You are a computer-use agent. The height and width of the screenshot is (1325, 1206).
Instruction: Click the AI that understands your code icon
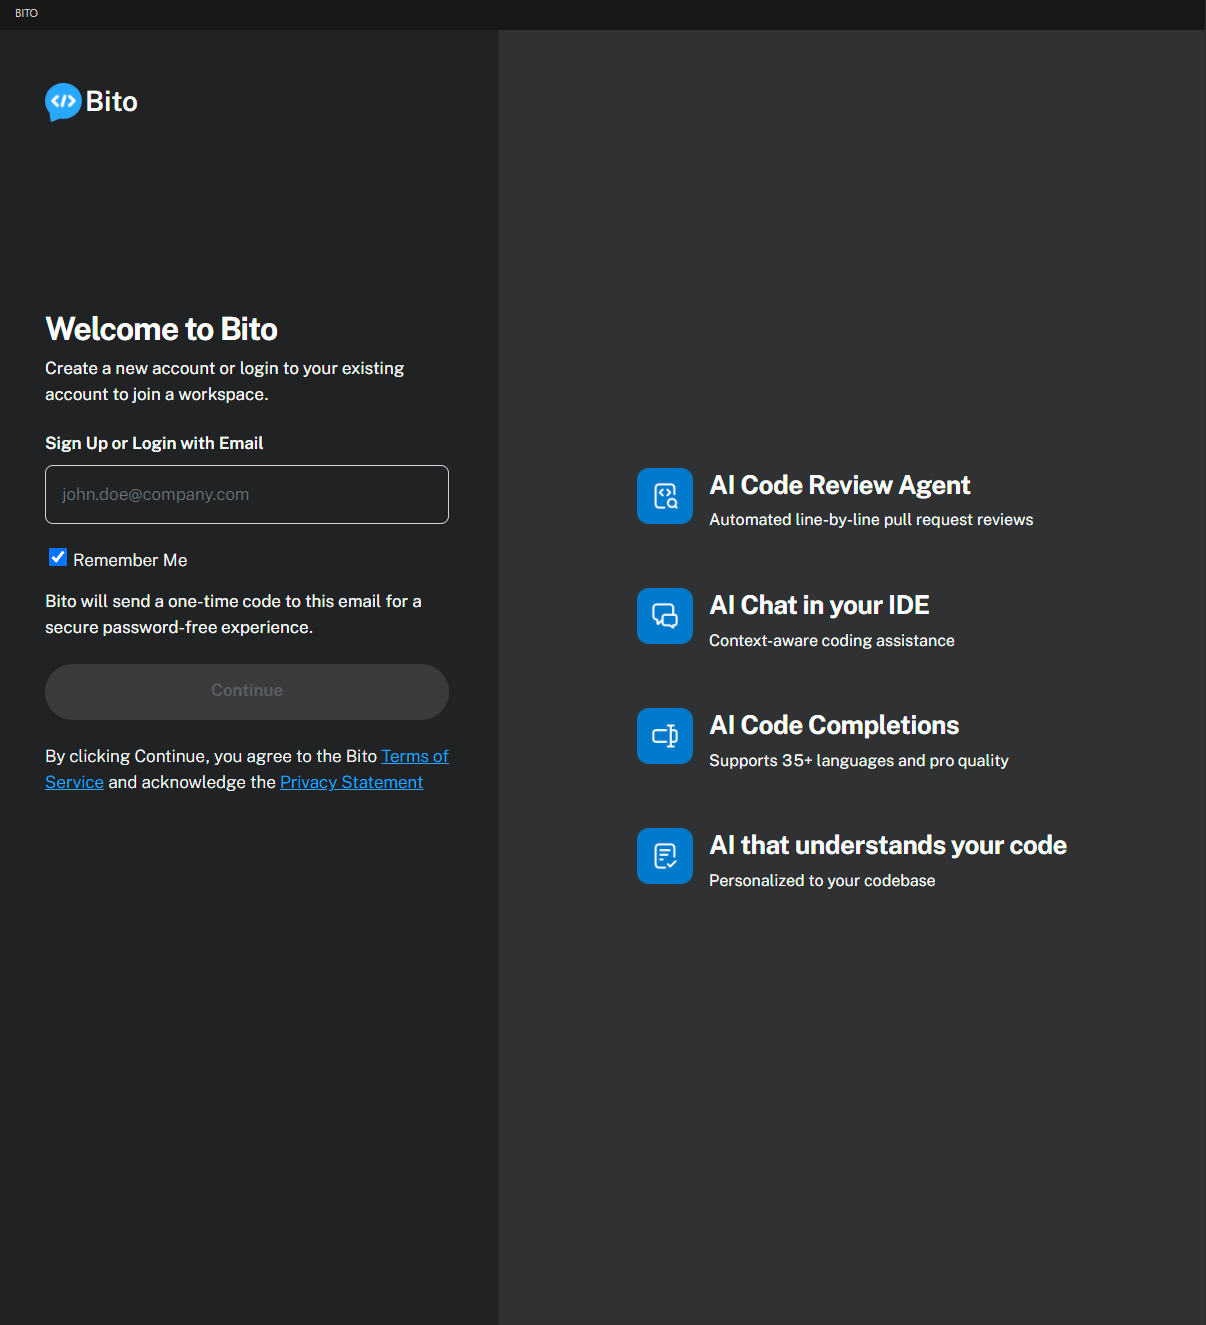point(665,856)
